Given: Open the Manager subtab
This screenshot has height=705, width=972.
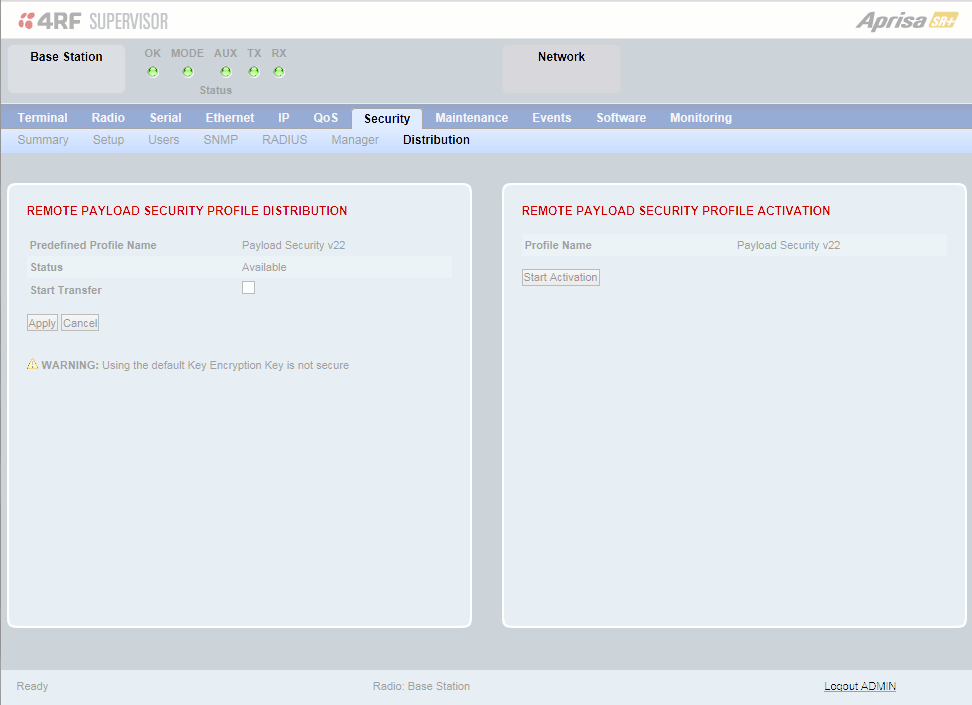Looking at the screenshot, I should tap(355, 140).
